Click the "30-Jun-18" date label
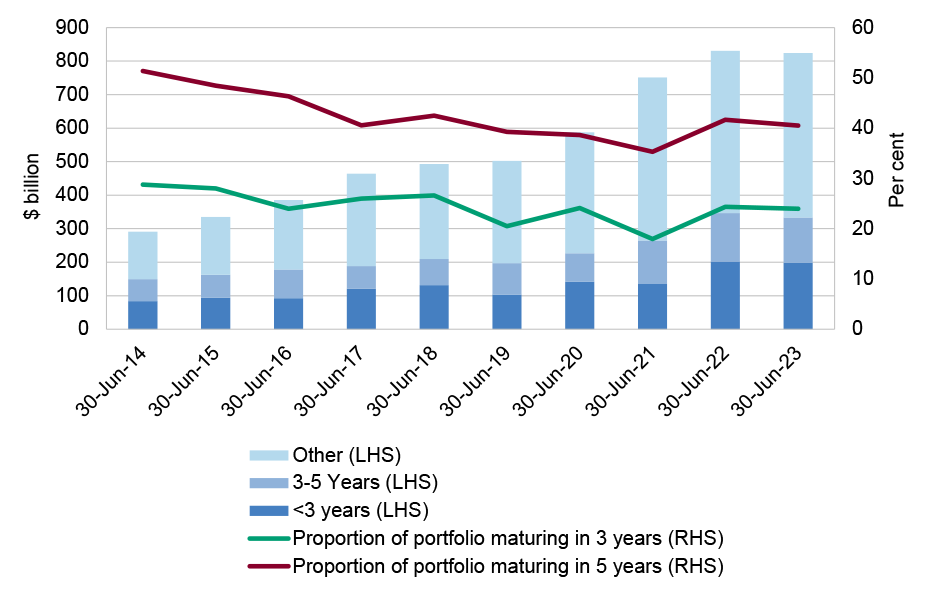The image size is (926, 597). coord(403,381)
